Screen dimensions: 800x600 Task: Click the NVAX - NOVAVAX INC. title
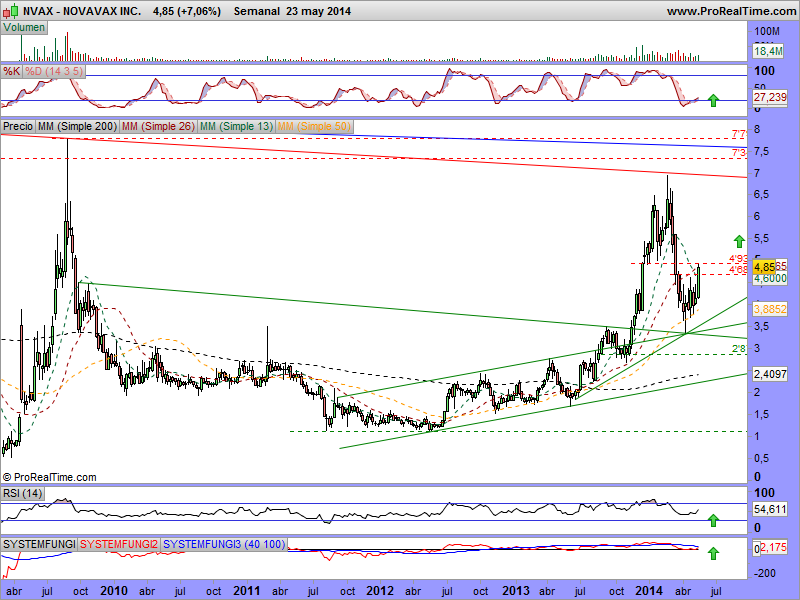coord(82,11)
